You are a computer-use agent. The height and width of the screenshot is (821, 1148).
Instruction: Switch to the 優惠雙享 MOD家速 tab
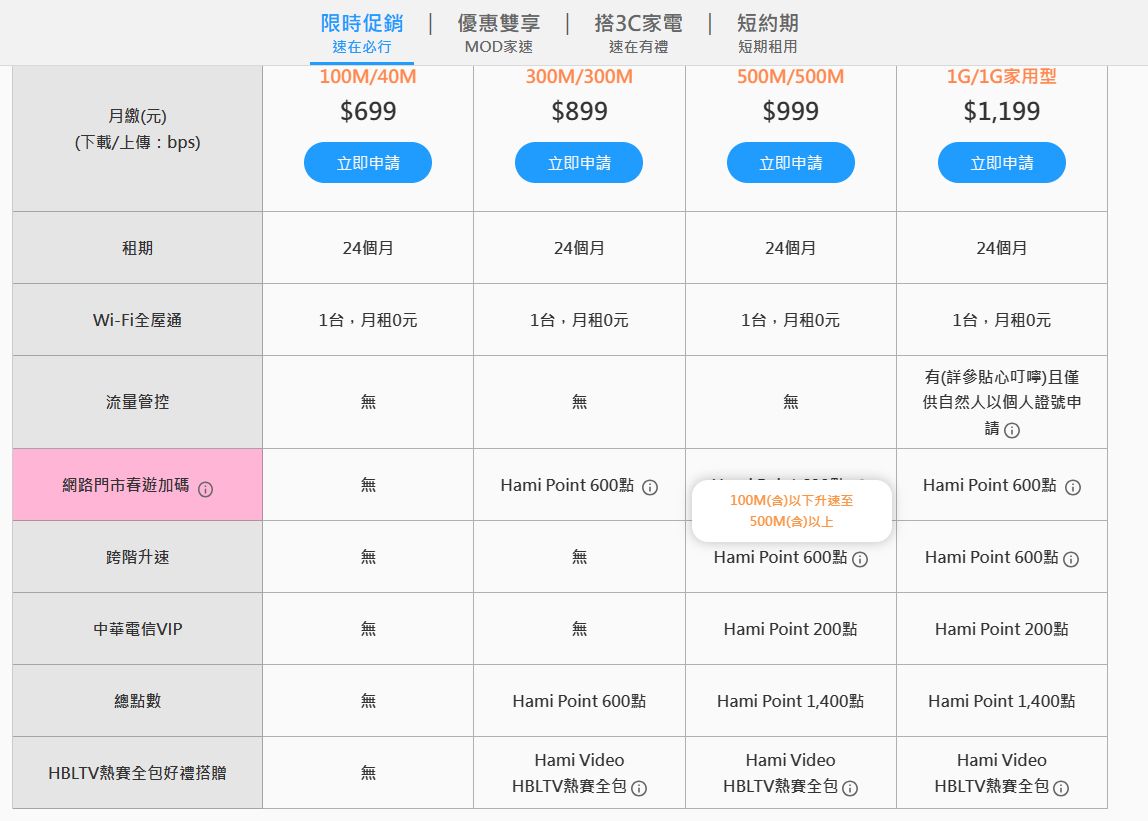[x=498, y=33]
